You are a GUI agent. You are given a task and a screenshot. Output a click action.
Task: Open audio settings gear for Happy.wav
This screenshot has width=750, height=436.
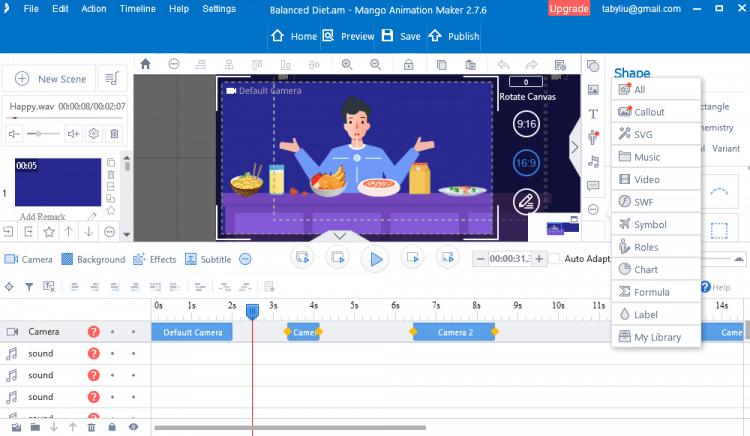pyautogui.click(x=93, y=133)
